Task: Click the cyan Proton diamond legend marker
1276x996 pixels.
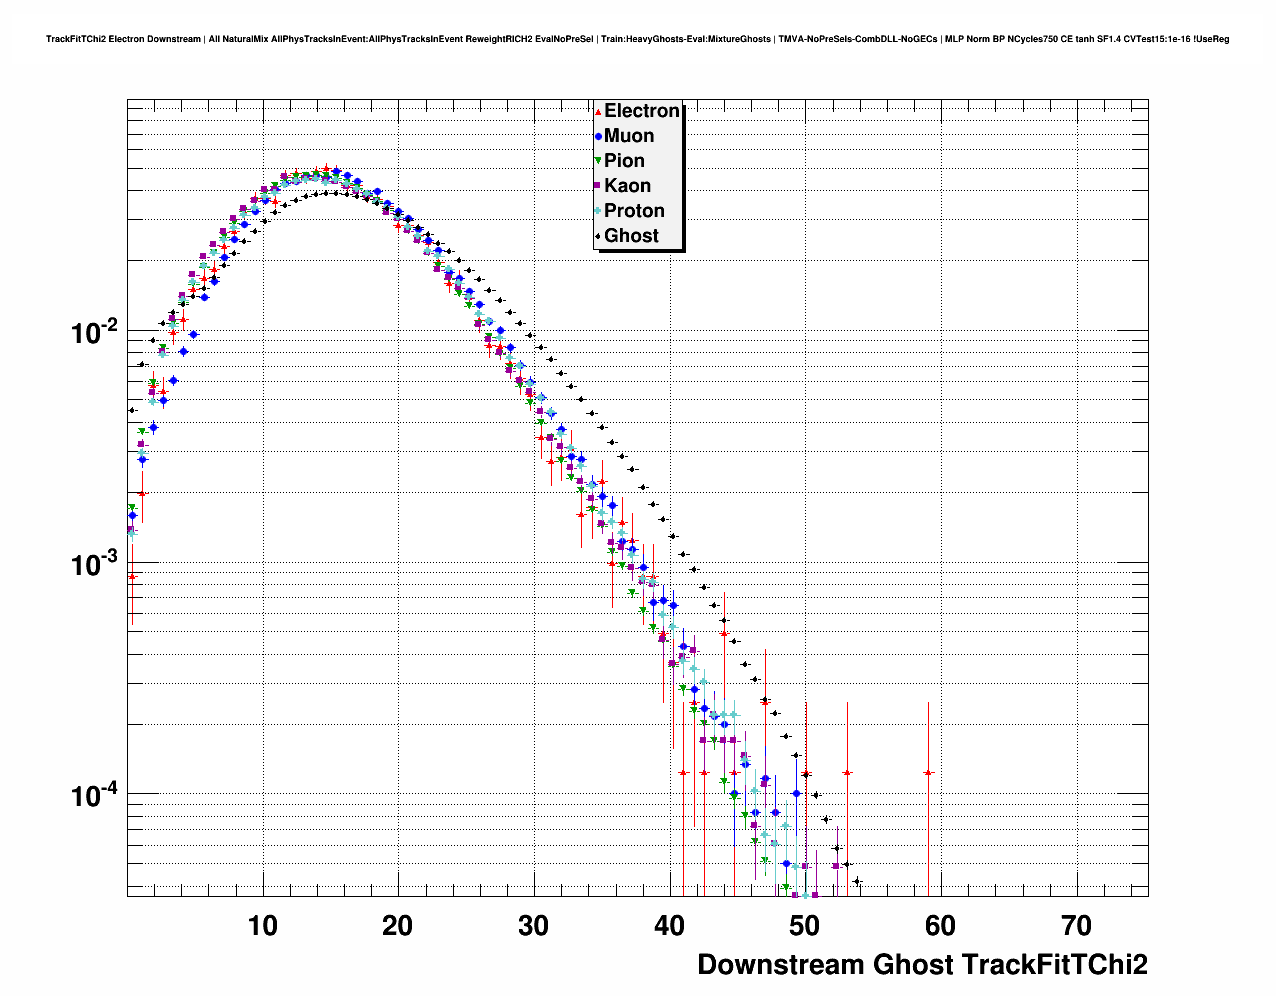Action: point(598,211)
